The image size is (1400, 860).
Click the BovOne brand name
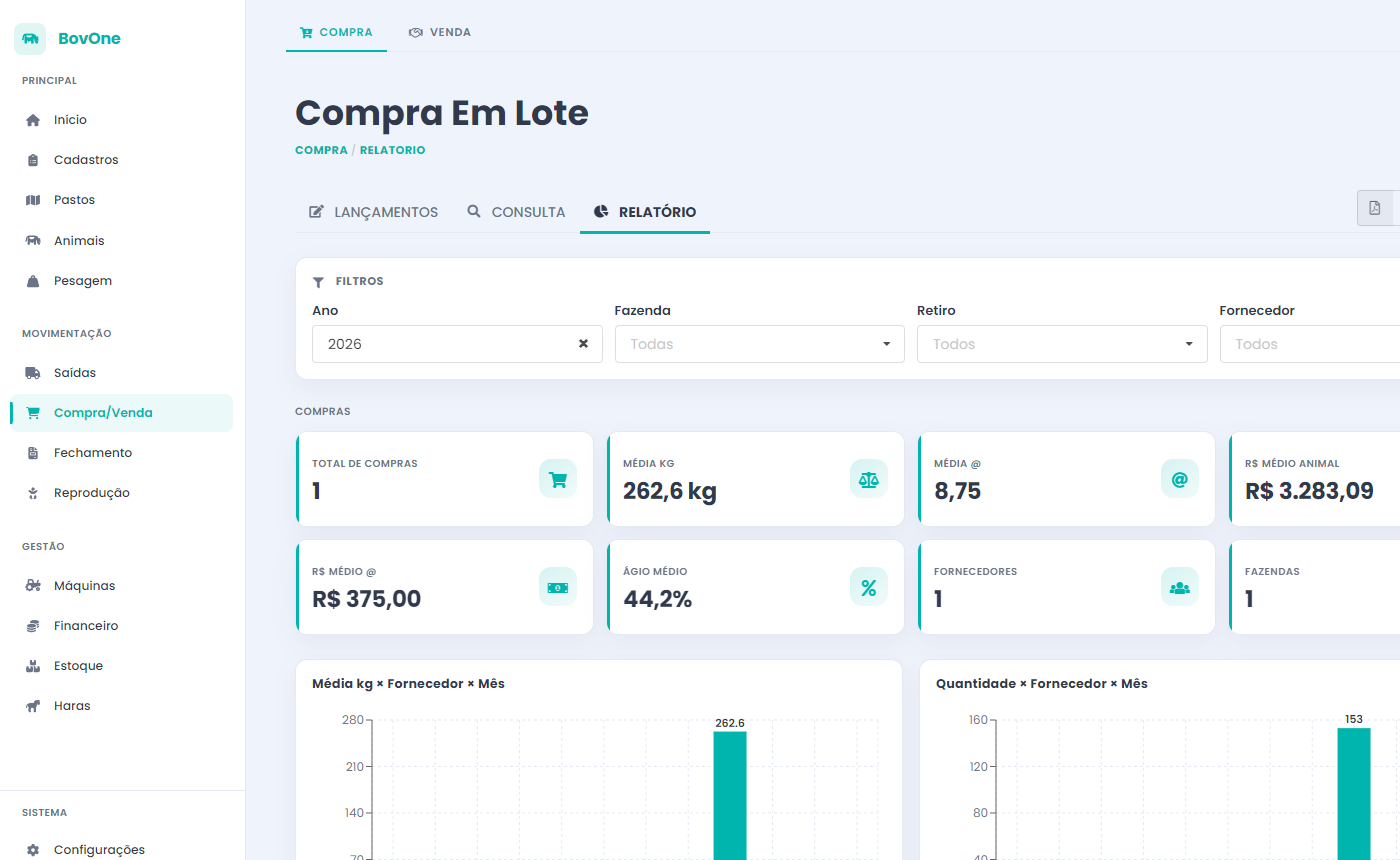(x=89, y=39)
